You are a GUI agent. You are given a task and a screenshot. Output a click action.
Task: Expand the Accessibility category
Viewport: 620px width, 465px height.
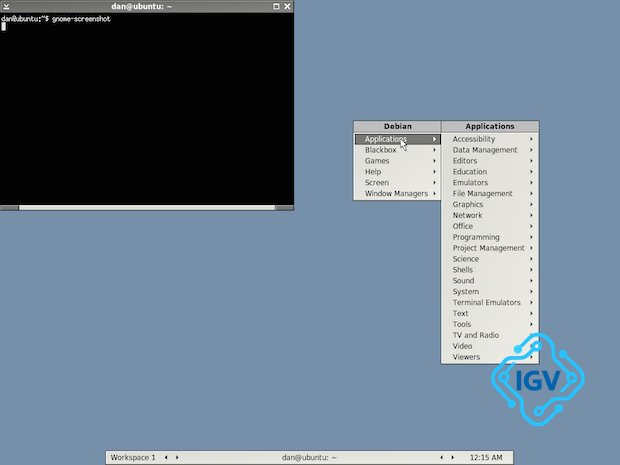[490, 139]
